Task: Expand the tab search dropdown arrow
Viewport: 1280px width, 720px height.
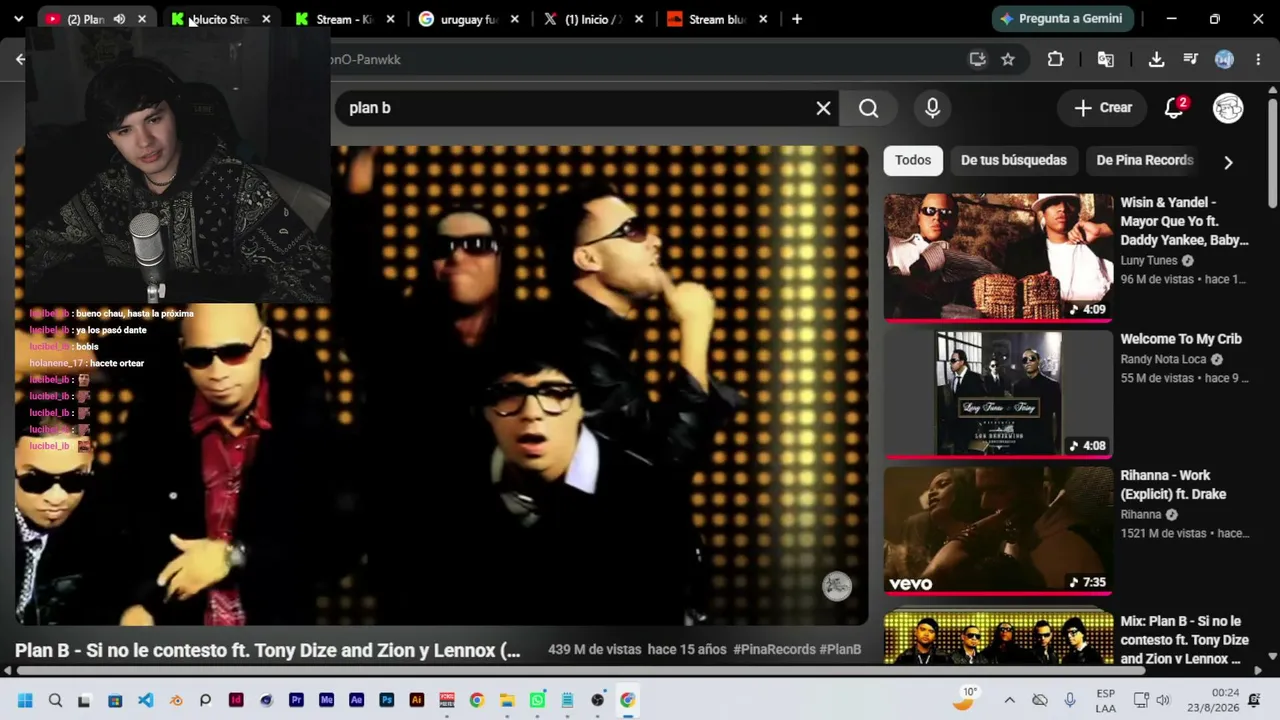Action: [x=18, y=19]
